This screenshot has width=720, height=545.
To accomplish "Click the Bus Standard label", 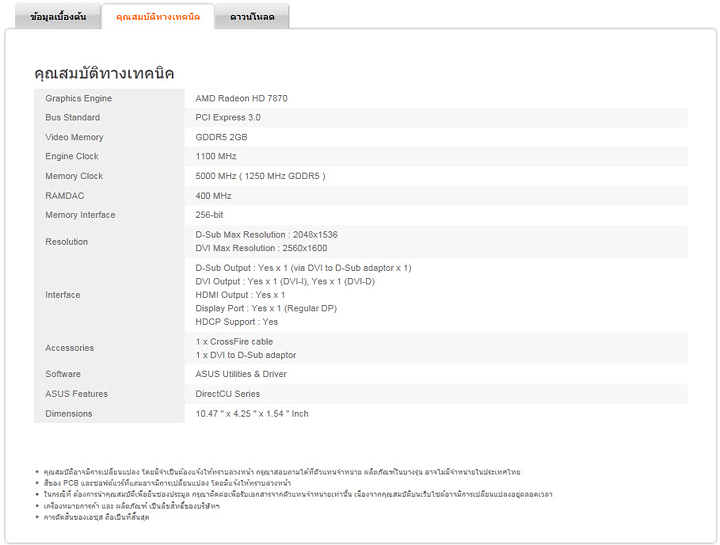I will 73,118.
